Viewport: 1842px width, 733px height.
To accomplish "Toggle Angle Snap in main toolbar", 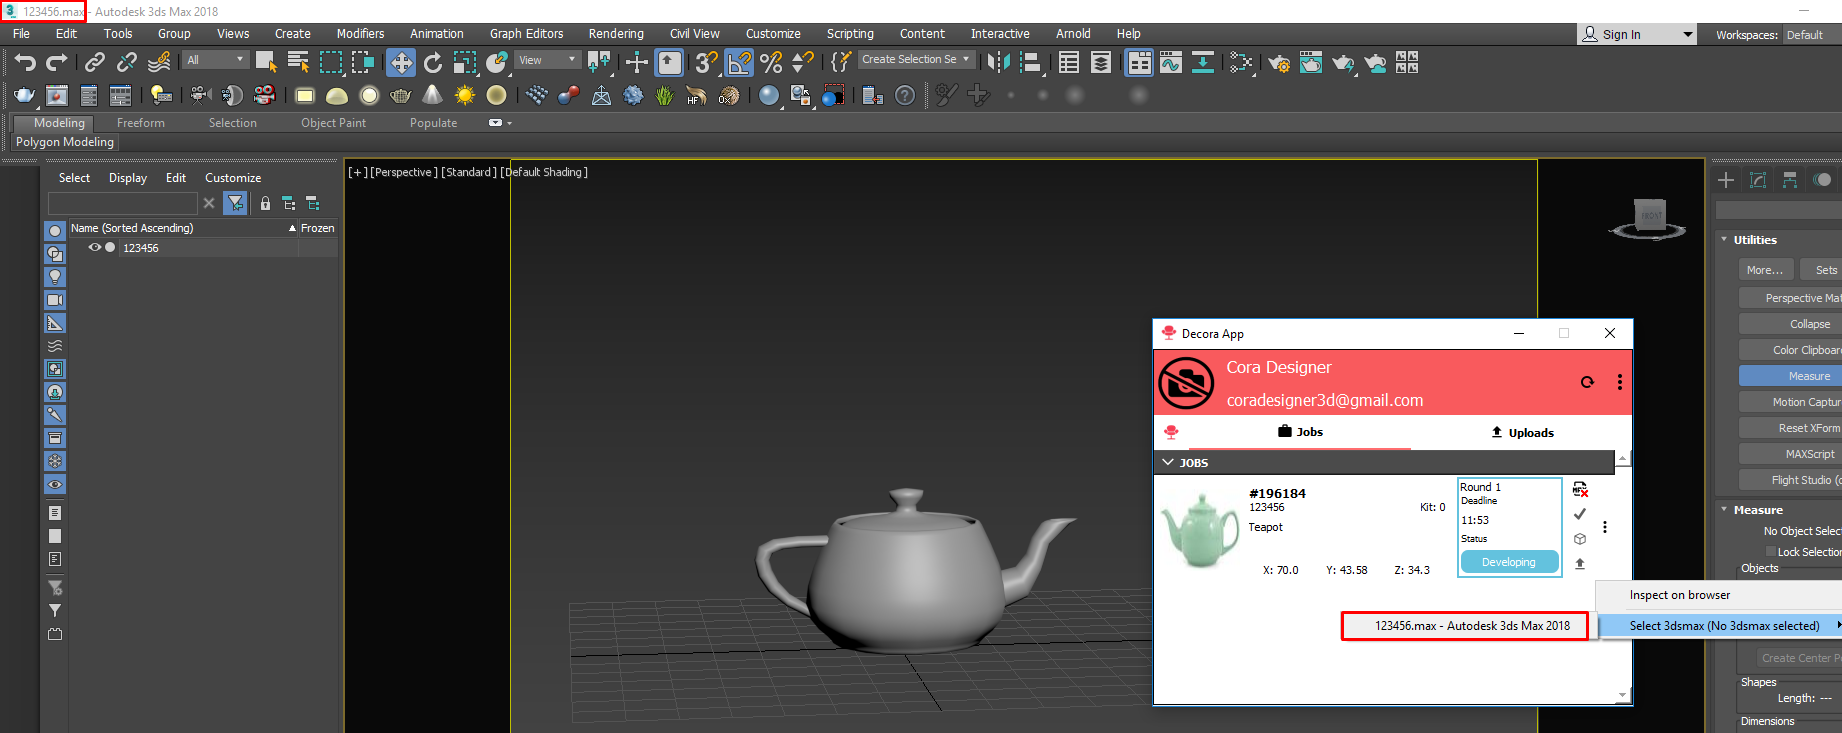I will click(739, 63).
